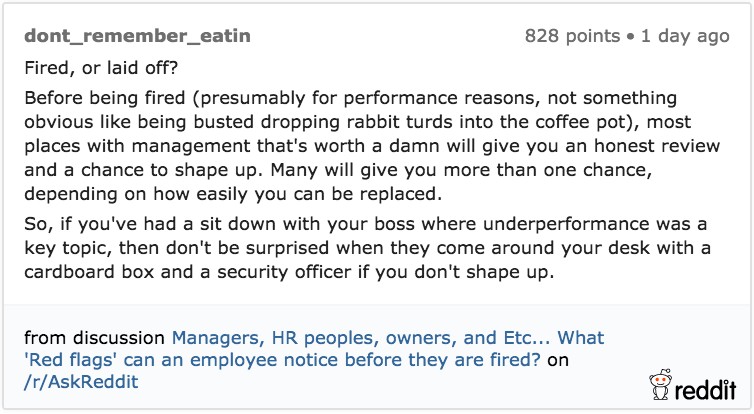Click the 'from discussion' label
Image resolution: width=754 pixels, height=414 pixels.
point(94,338)
